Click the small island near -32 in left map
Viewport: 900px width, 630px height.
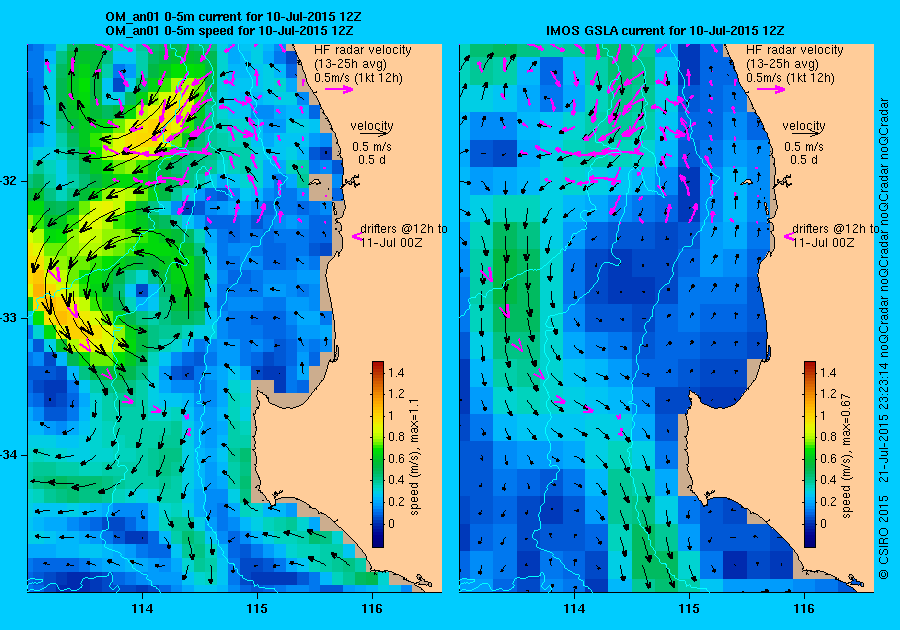(316, 182)
